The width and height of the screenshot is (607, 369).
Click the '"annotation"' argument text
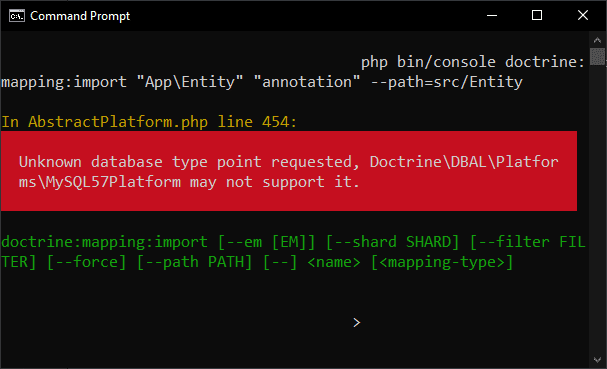click(307, 82)
